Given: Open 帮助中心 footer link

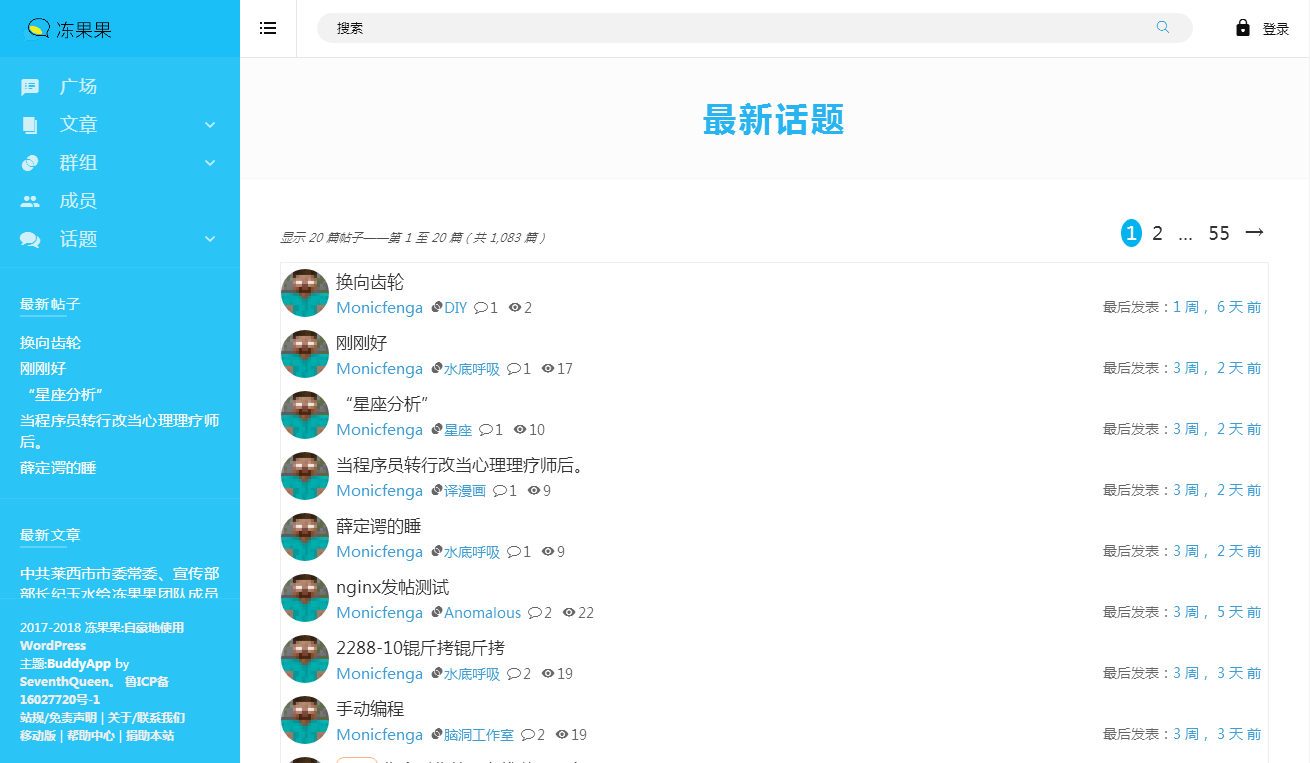Looking at the screenshot, I should point(90,736).
